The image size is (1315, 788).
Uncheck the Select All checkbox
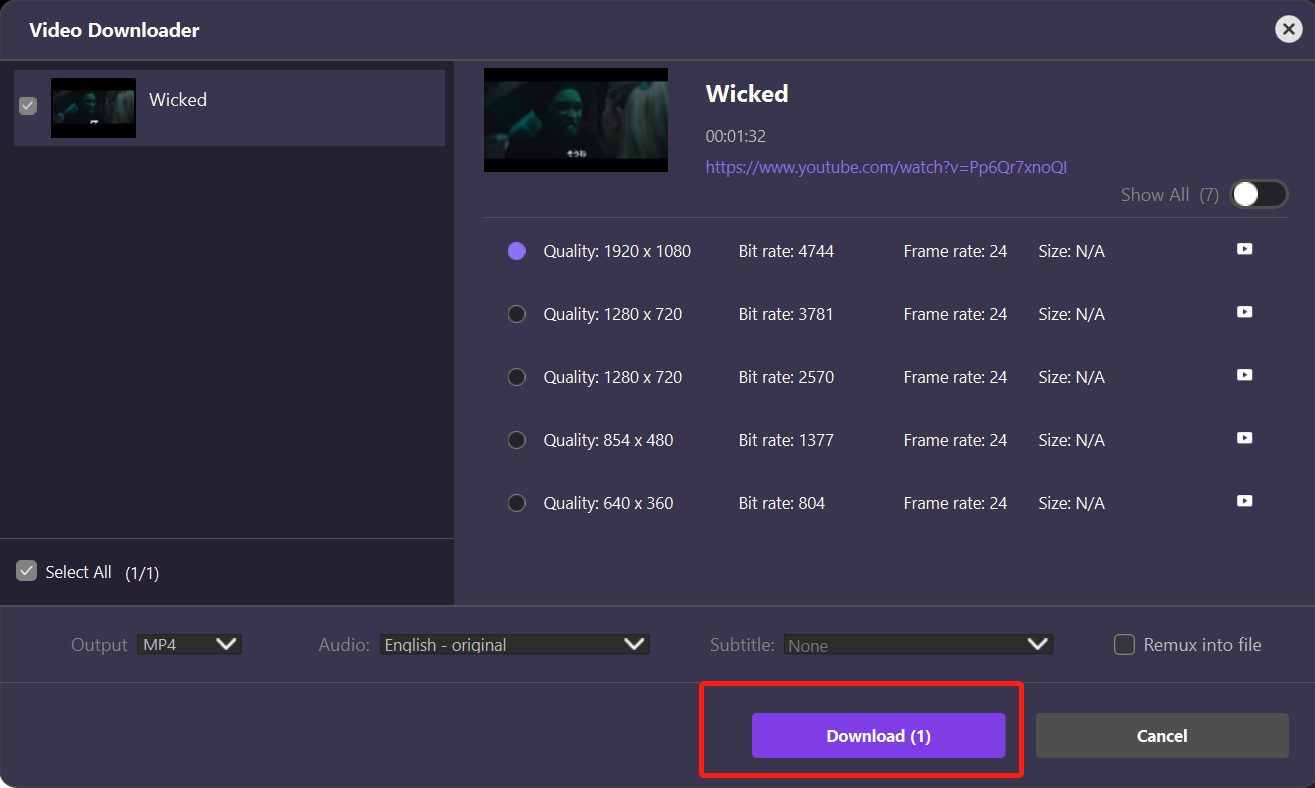(x=27, y=571)
